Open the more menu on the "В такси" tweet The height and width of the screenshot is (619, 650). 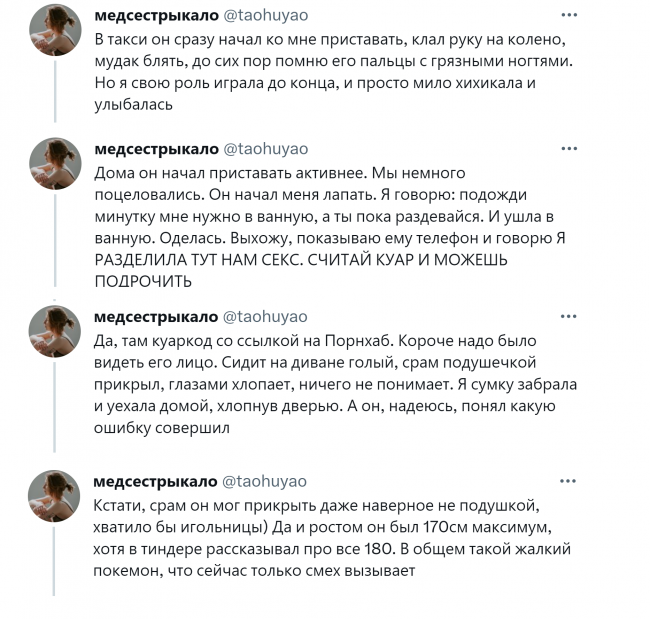(x=568, y=17)
